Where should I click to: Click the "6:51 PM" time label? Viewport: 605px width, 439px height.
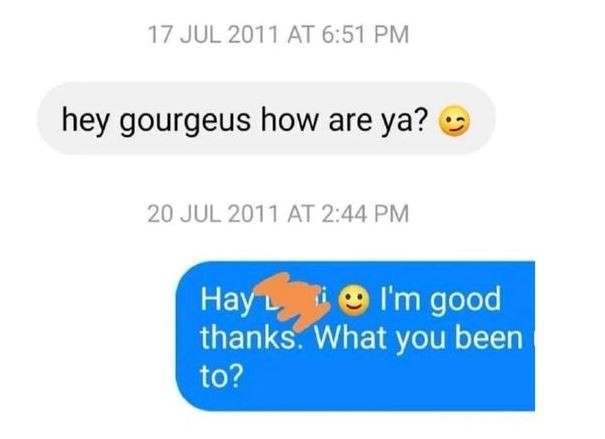(364, 34)
